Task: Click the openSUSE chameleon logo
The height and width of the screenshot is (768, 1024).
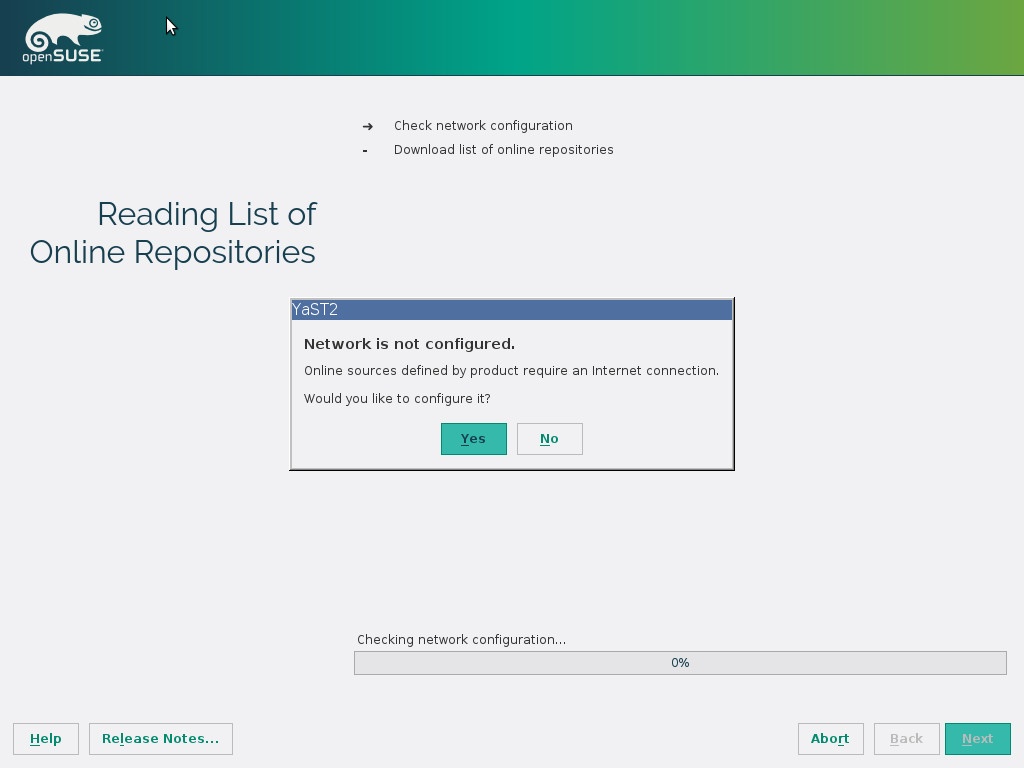Action: 62,31
